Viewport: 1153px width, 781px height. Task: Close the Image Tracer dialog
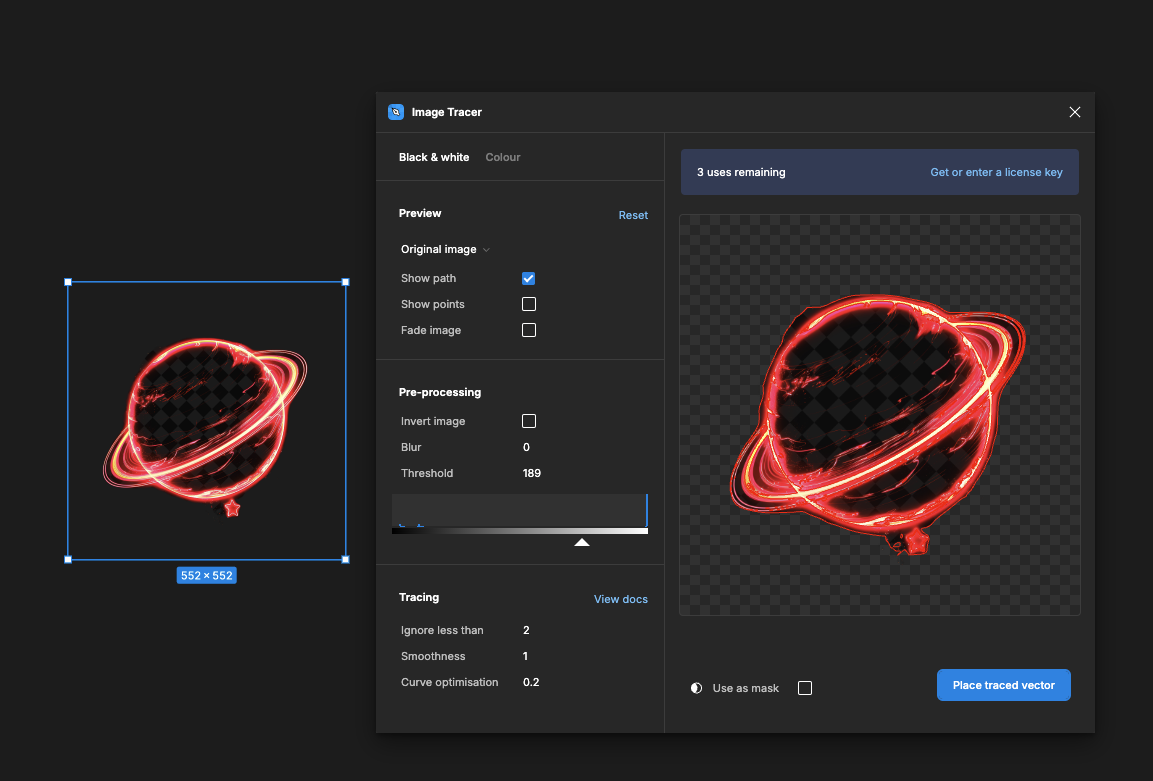[x=1074, y=112]
